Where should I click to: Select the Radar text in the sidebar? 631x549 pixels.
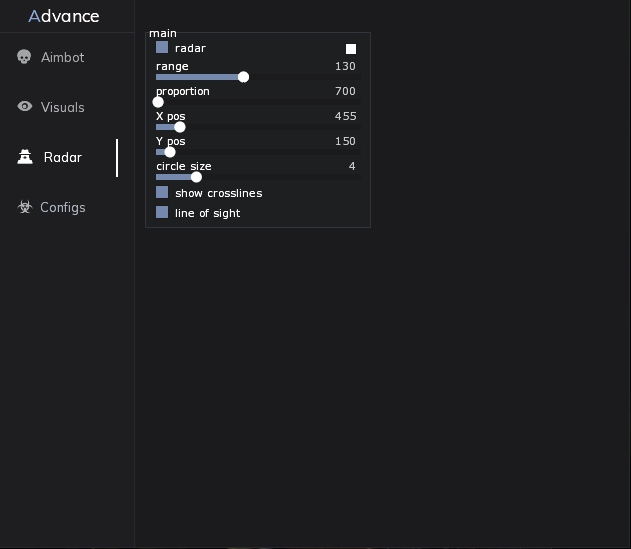pyautogui.click(x=63, y=157)
